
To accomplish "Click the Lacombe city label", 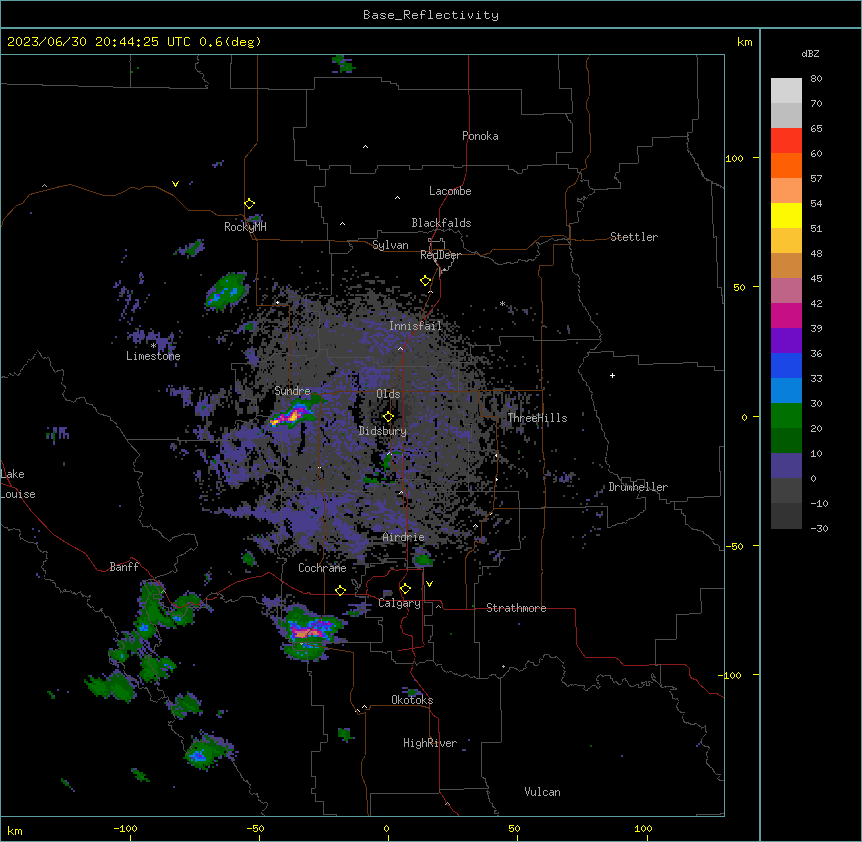I will (x=450, y=191).
